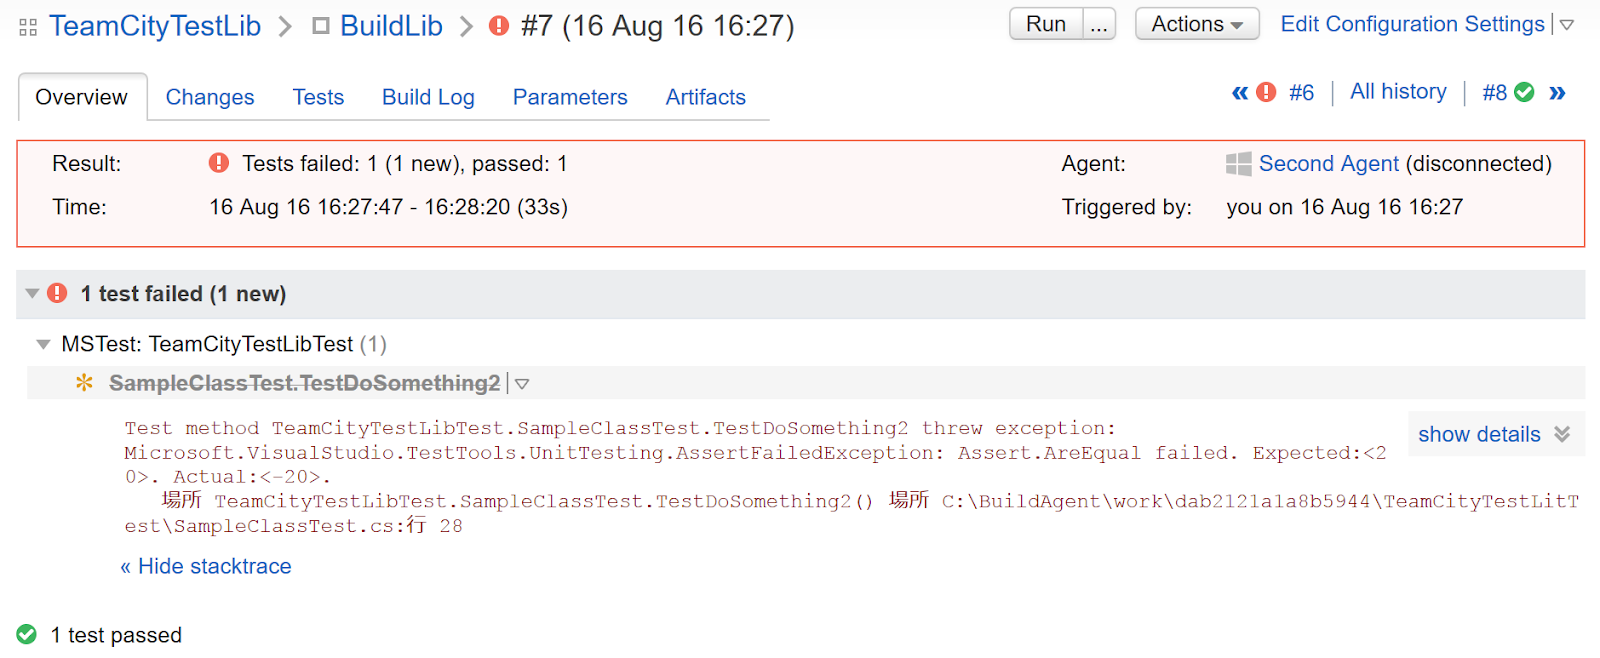
Task: Collapse the MSTest: TeamCityTestLibTest group
Action: click(x=43, y=344)
